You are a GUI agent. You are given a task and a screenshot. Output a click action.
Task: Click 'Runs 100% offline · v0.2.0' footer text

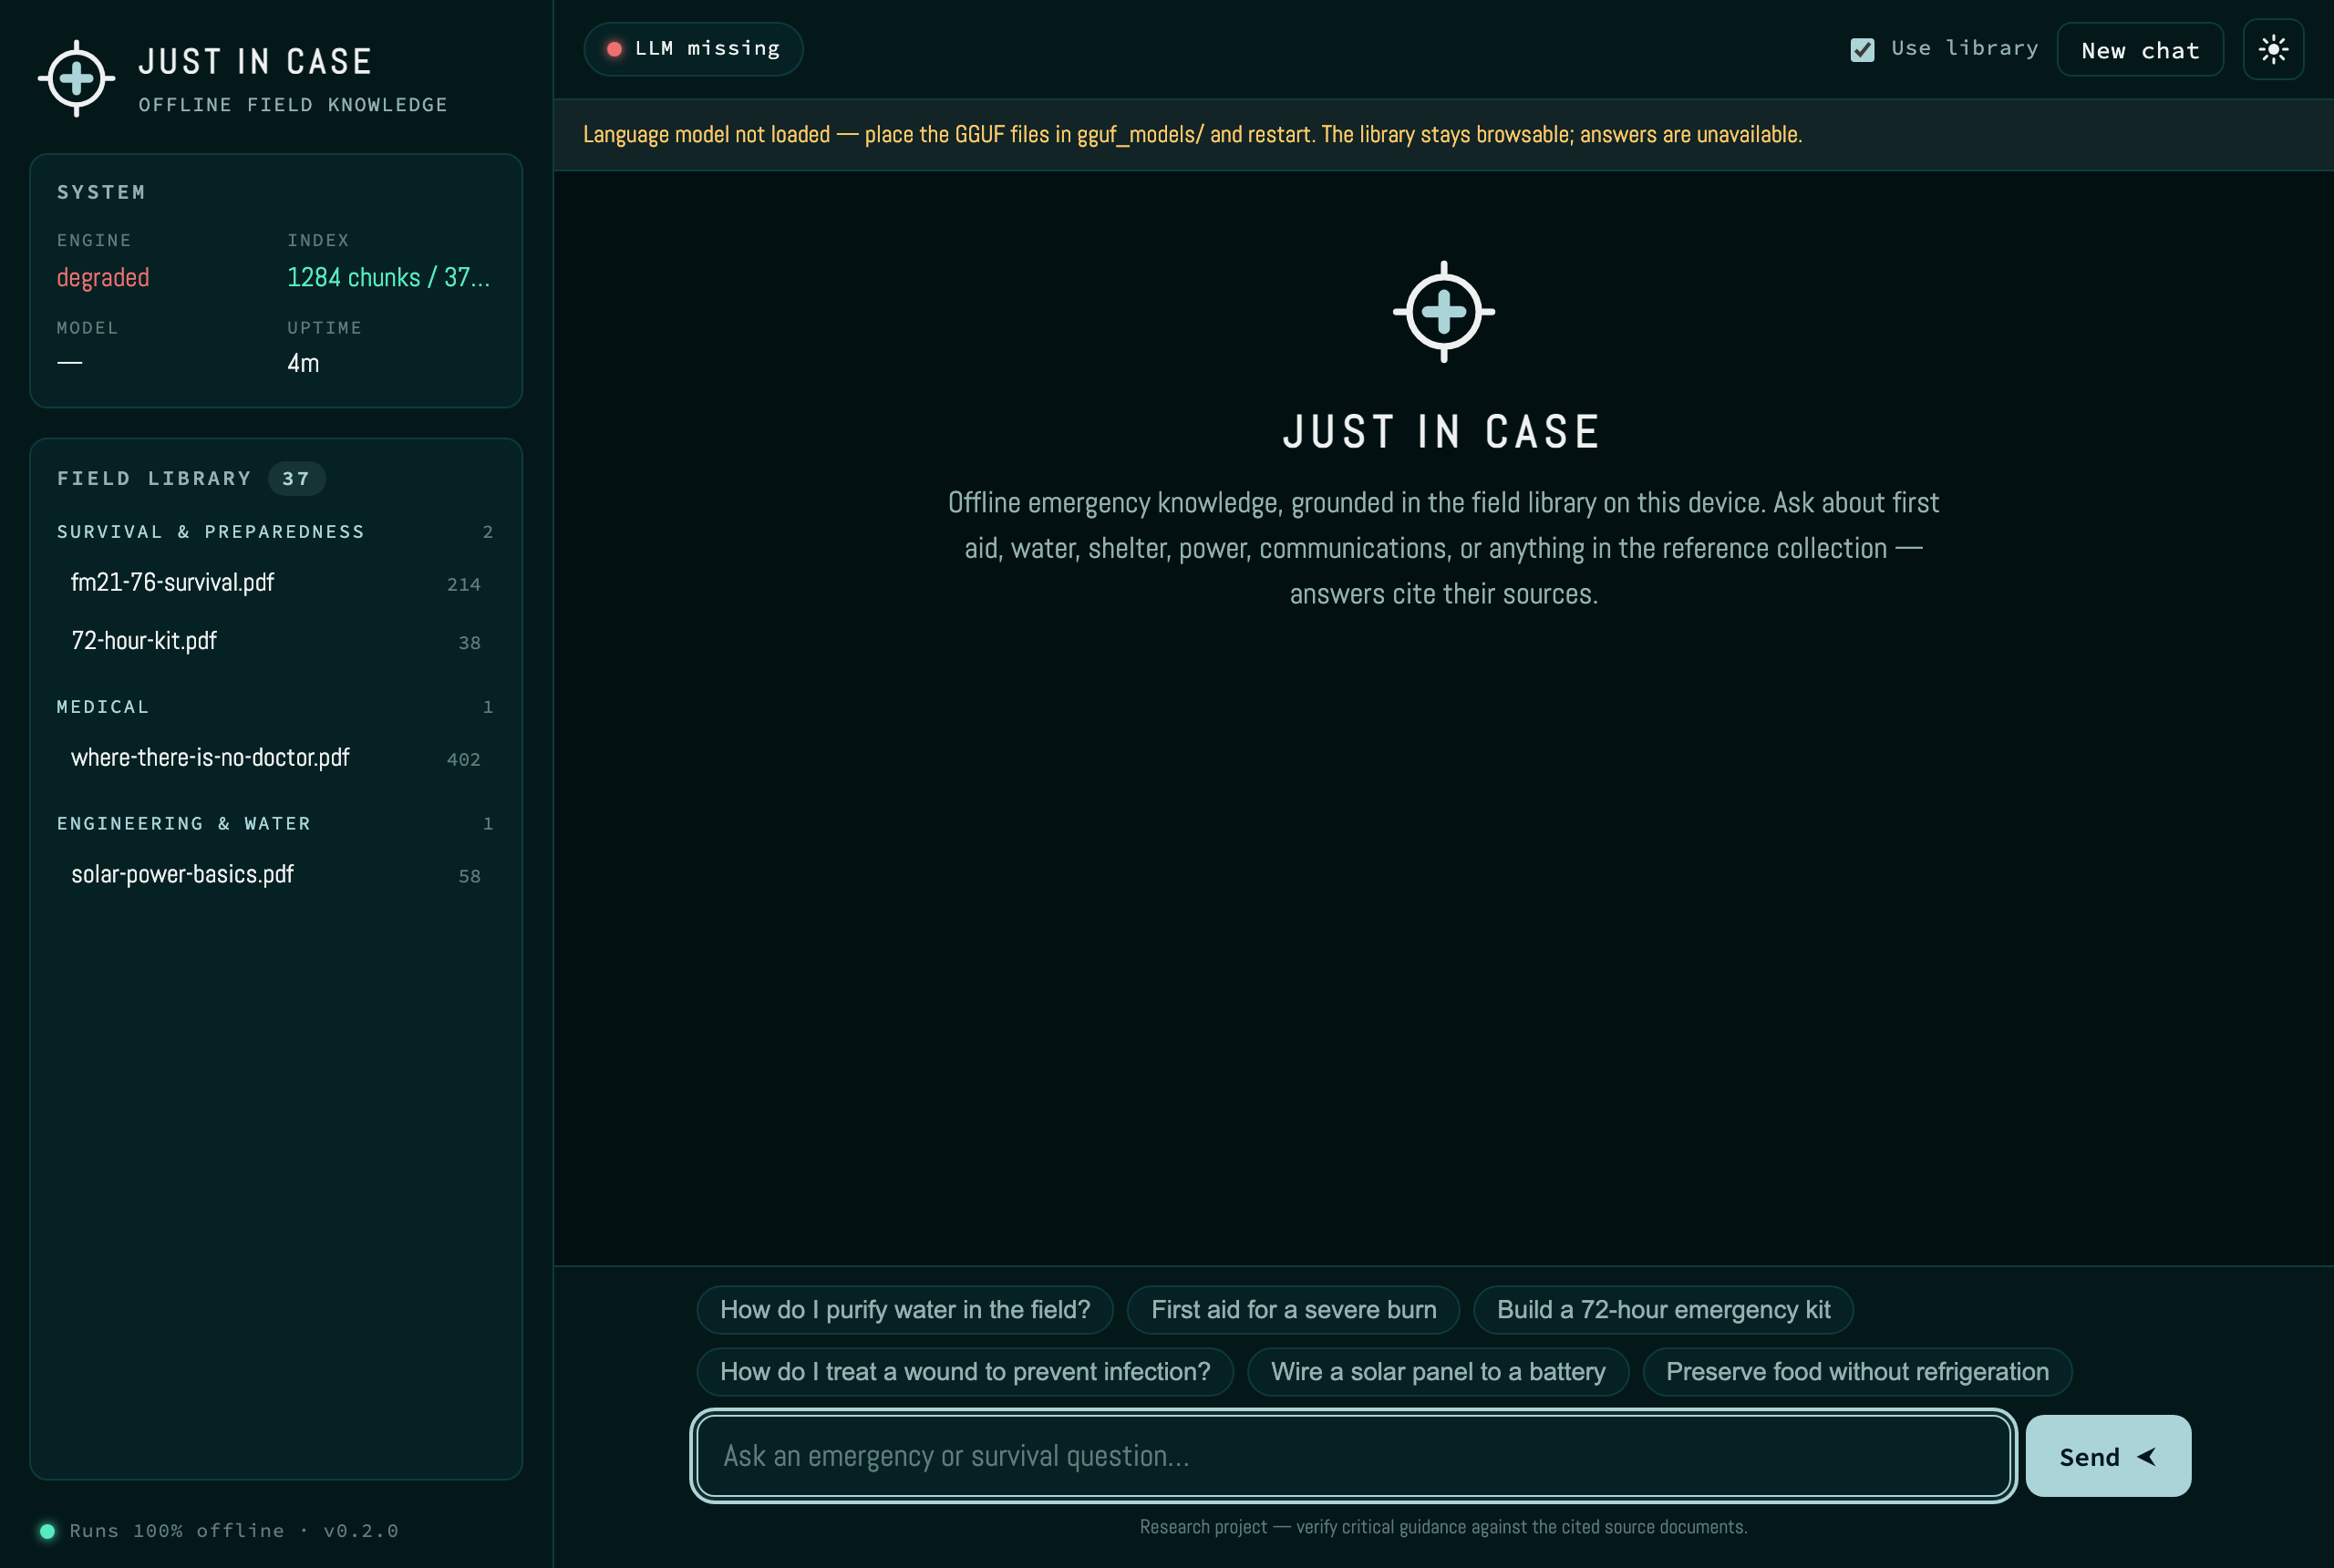[234, 1531]
